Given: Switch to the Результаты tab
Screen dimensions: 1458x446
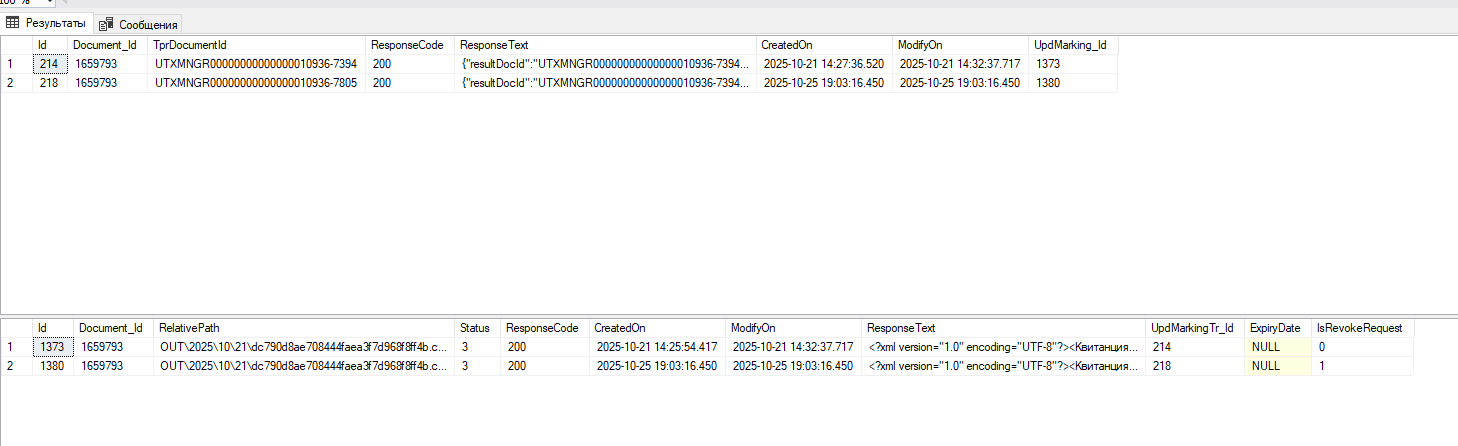Looking at the screenshot, I should [54, 23].
